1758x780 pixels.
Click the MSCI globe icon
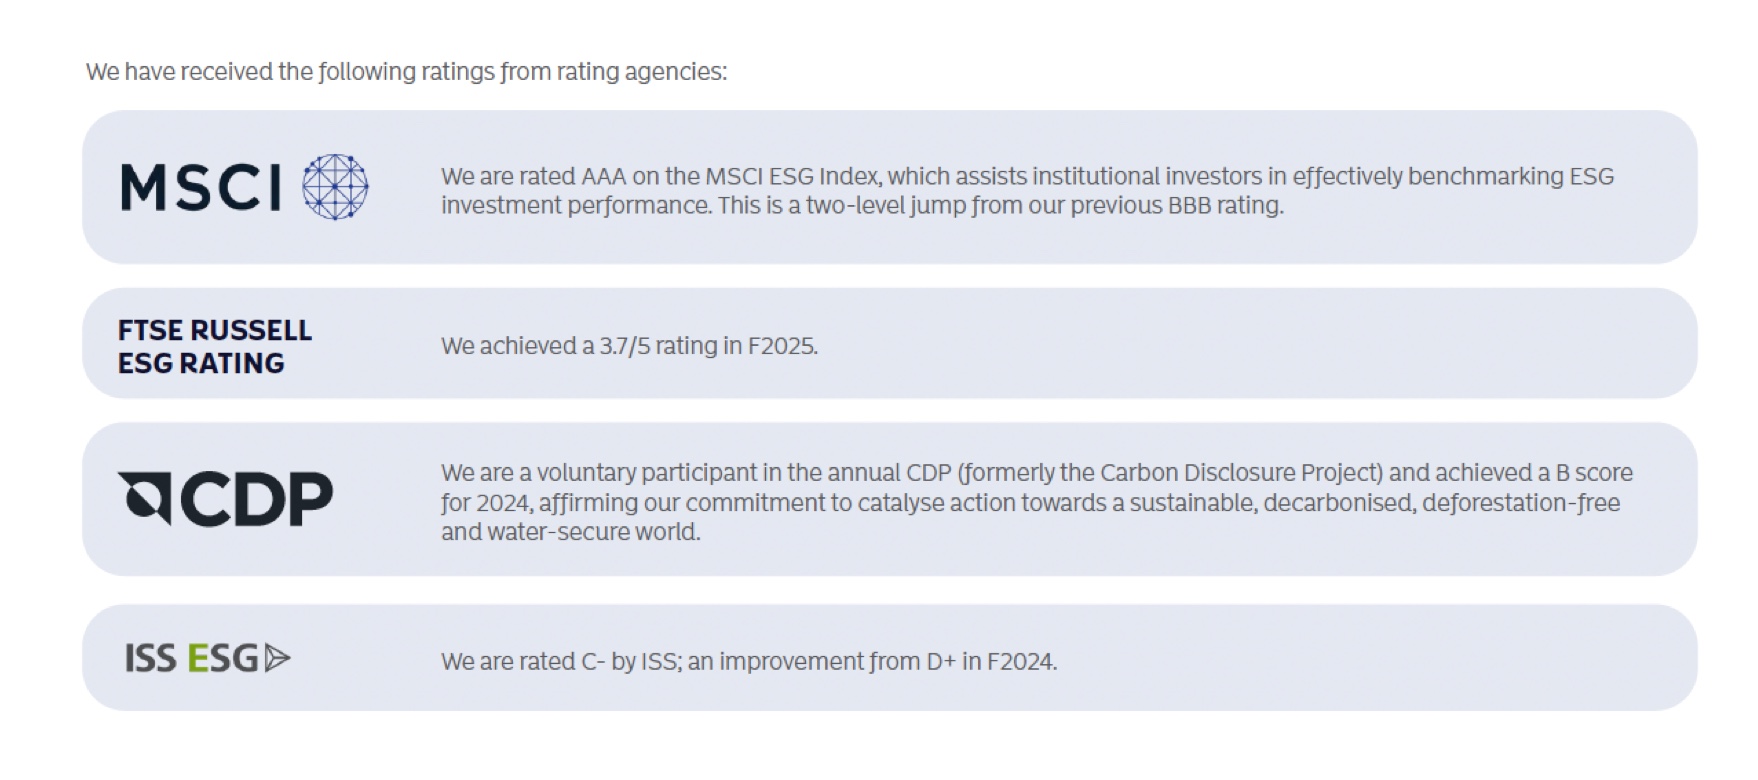(x=335, y=187)
